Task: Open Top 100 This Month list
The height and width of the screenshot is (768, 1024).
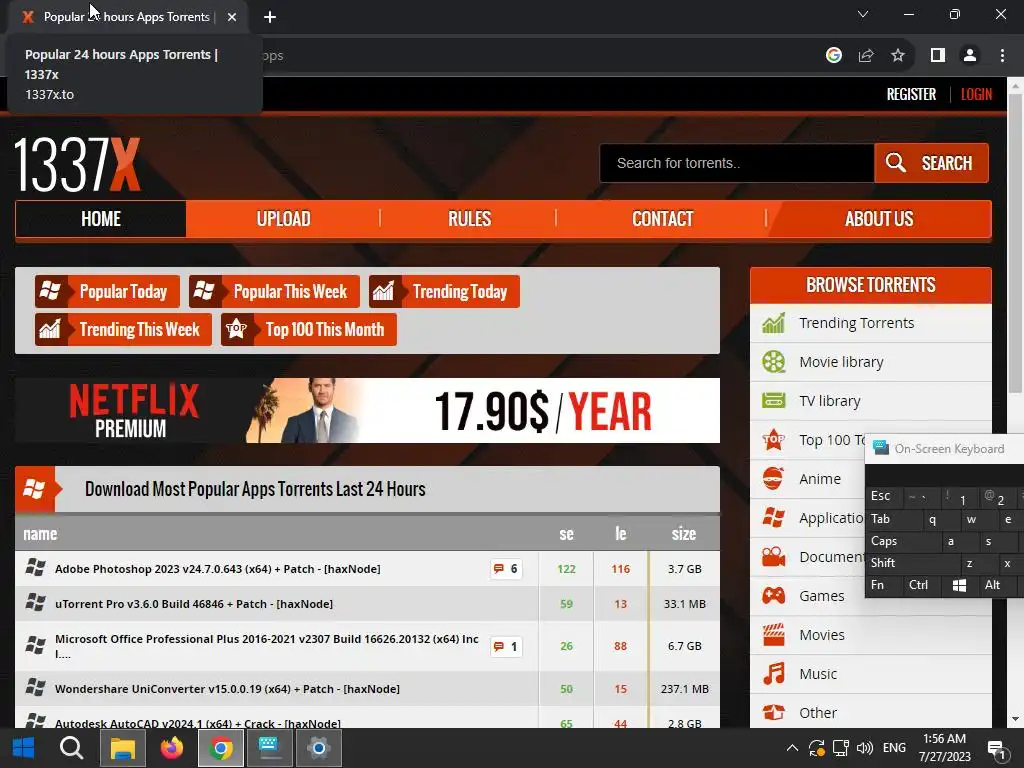Action: pos(308,329)
